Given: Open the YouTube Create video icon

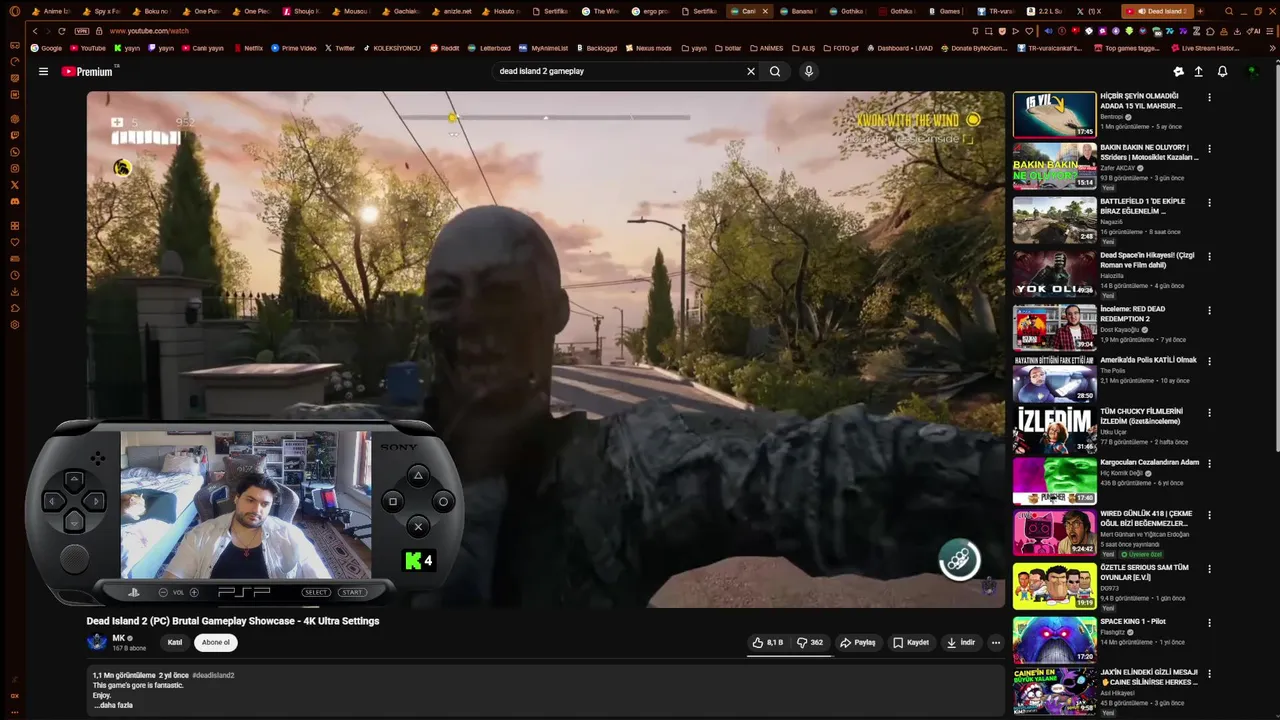Looking at the screenshot, I should tap(1178, 71).
